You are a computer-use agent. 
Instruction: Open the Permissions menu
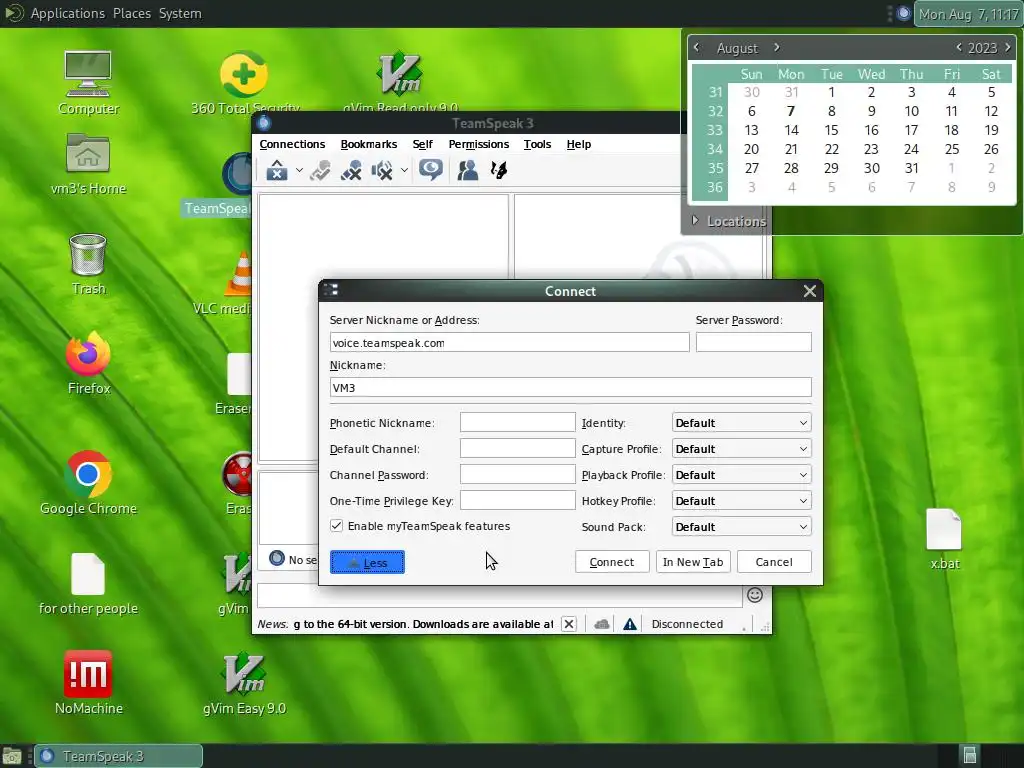(479, 144)
